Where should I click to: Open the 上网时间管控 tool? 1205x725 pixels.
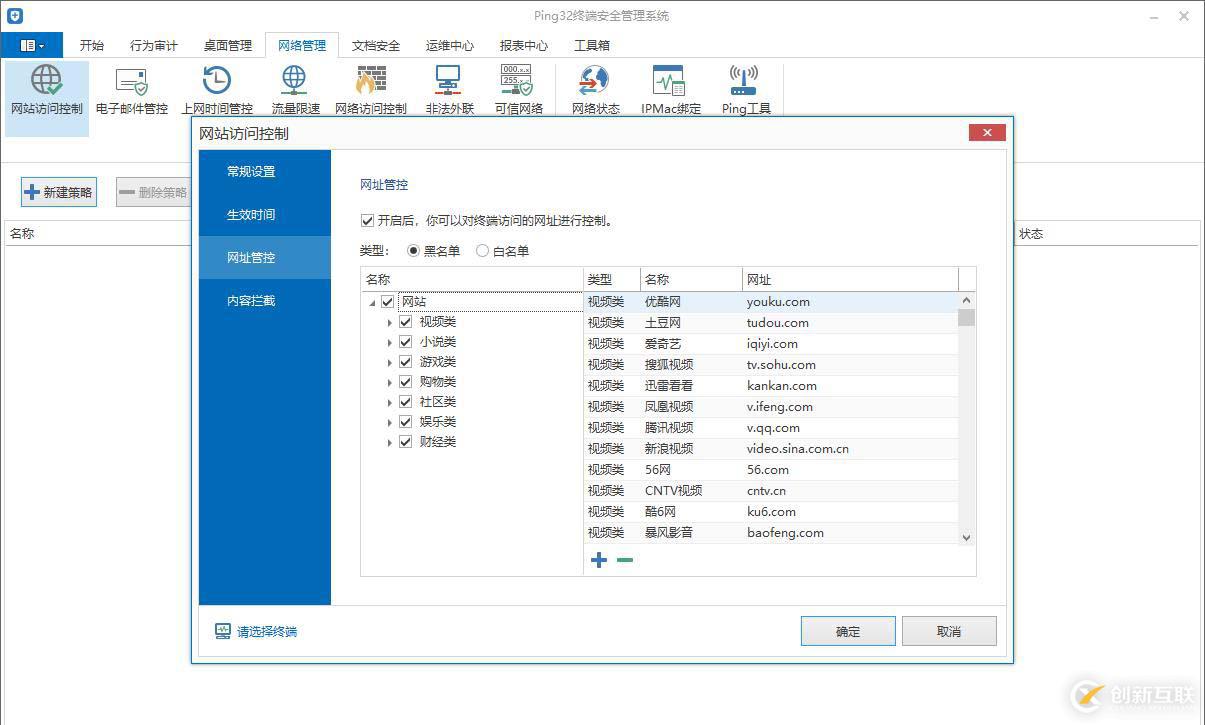pyautogui.click(x=217, y=91)
